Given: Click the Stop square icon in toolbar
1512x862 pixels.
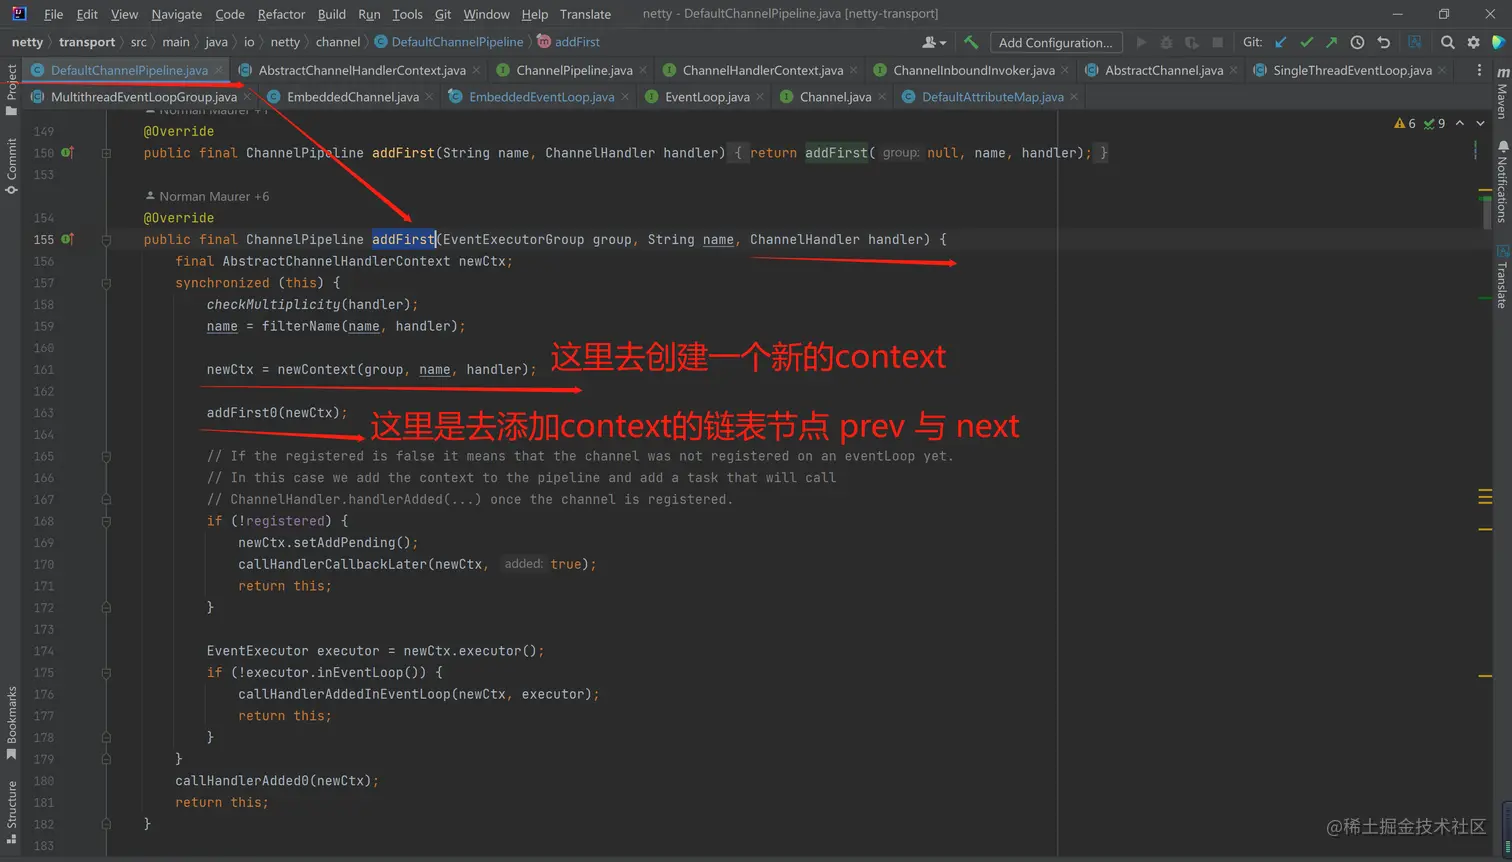Looking at the screenshot, I should [1217, 42].
